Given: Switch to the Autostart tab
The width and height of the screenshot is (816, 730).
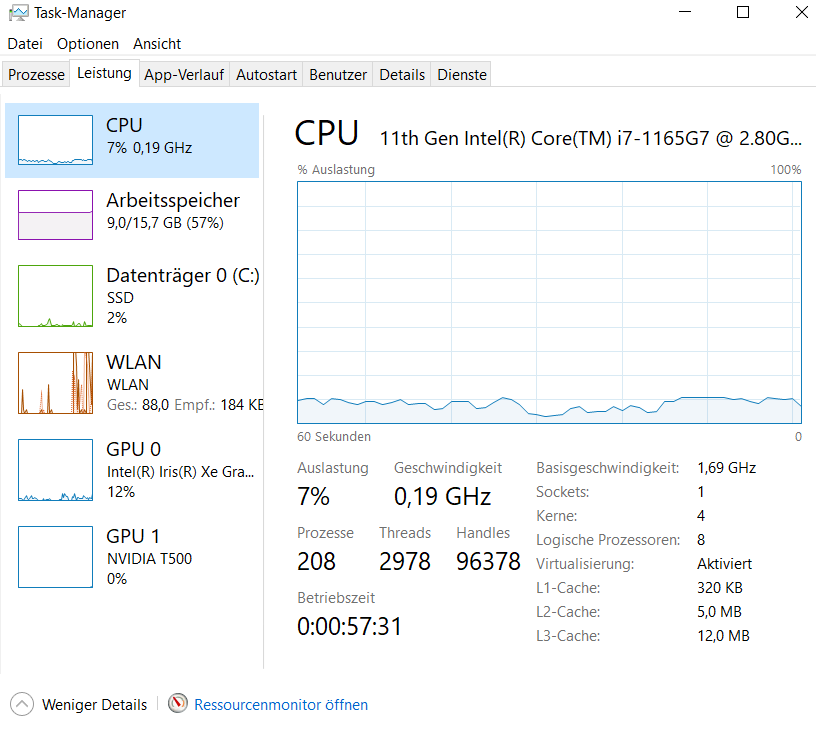Looking at the screenshot, I should pos(266,74).
